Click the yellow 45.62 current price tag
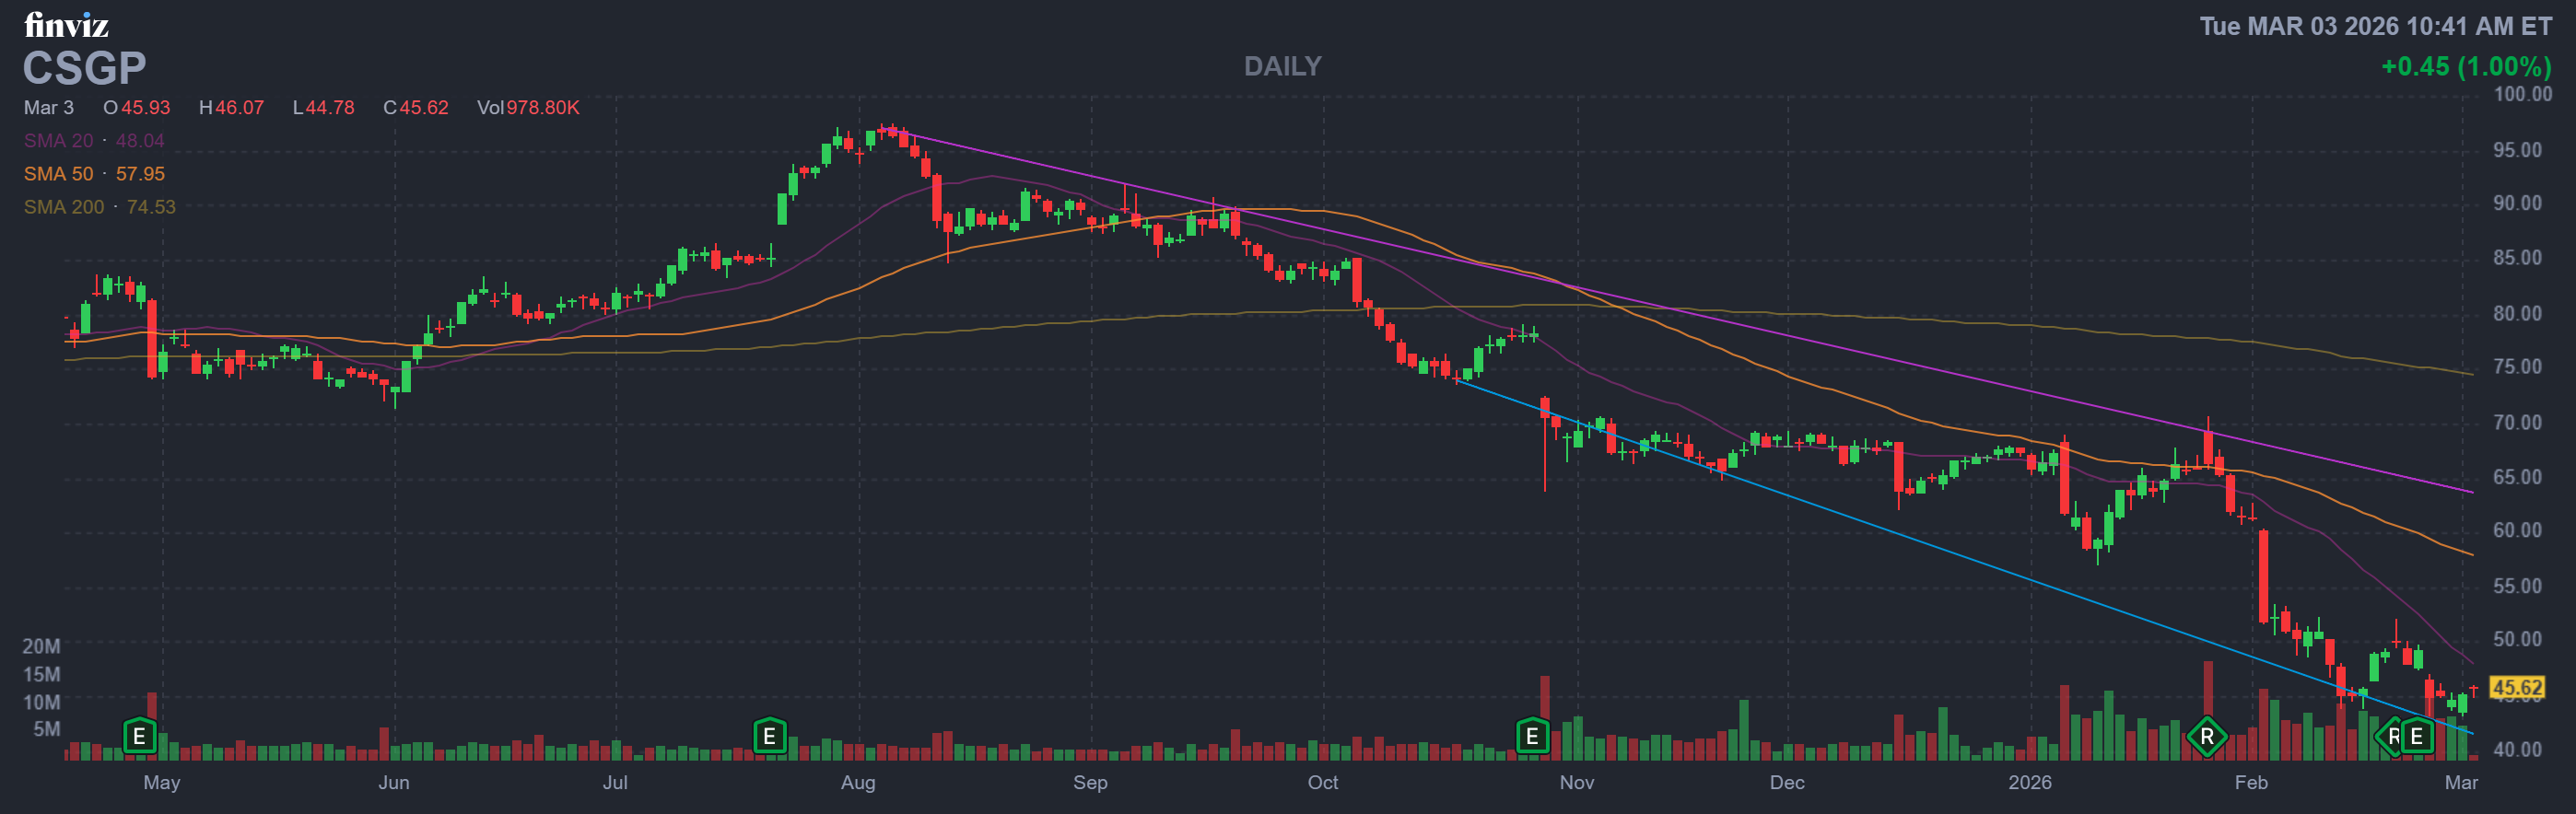 click(x=2516, y=687)
